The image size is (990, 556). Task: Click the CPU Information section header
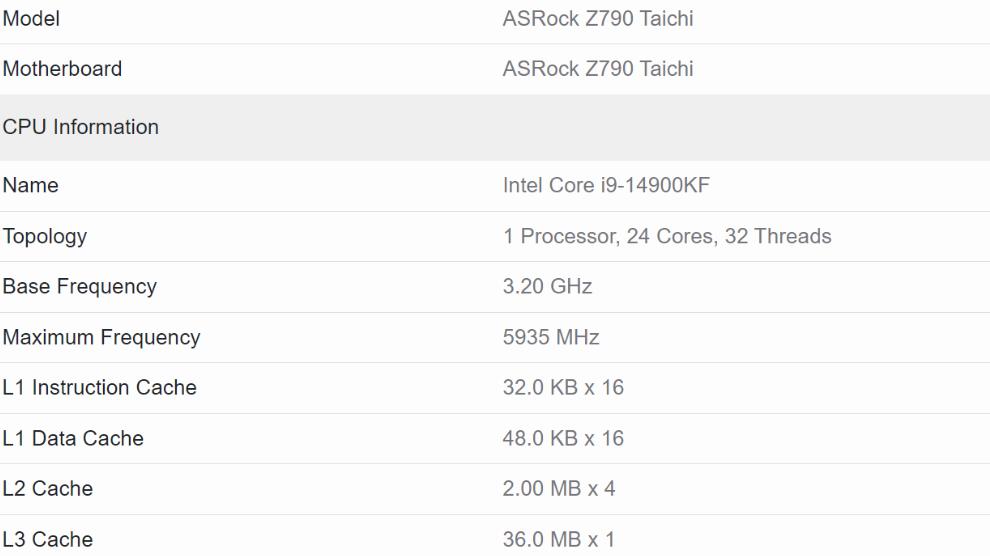pyautogui.click(x=81, y=127)
